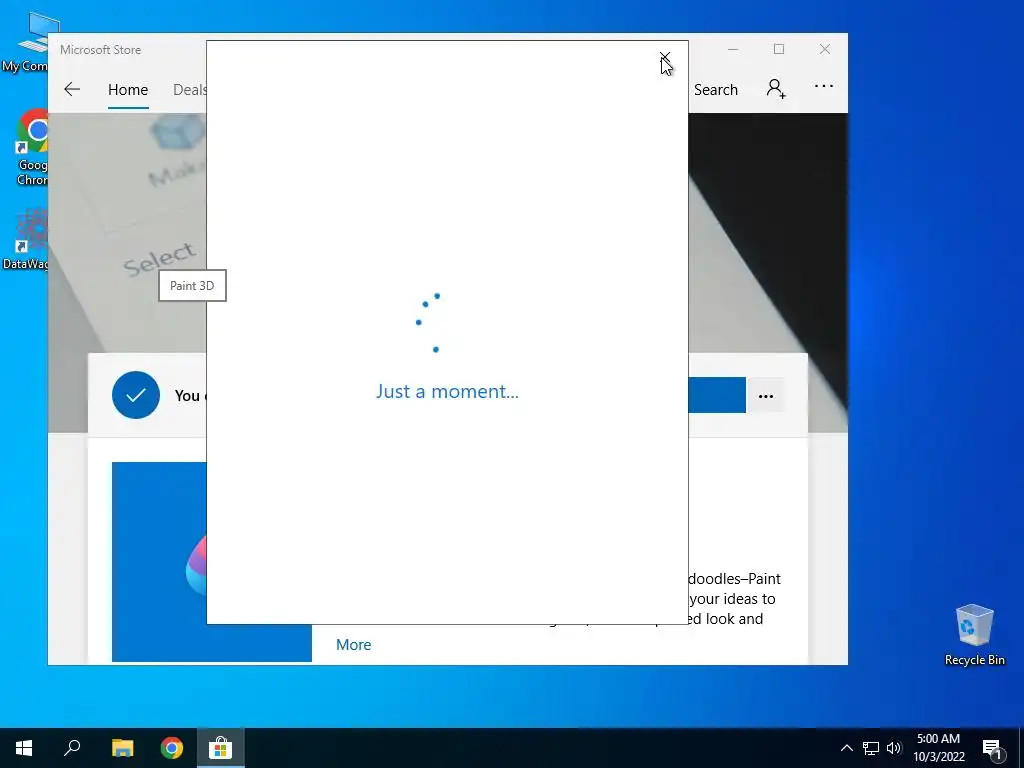The width and height of the screenshot is (1024, 768).
Task: Click the More link in the description
Action: click(x=353, y=645)
